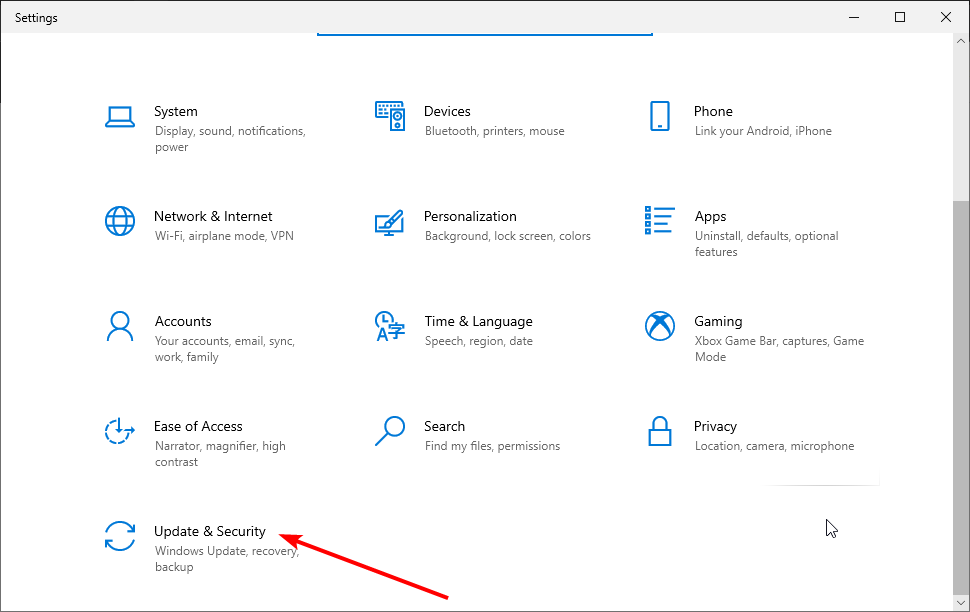Click the Devices keyboard and speaker icon
The height and width of the screenshot is (612, 970).
pos(390,116)
